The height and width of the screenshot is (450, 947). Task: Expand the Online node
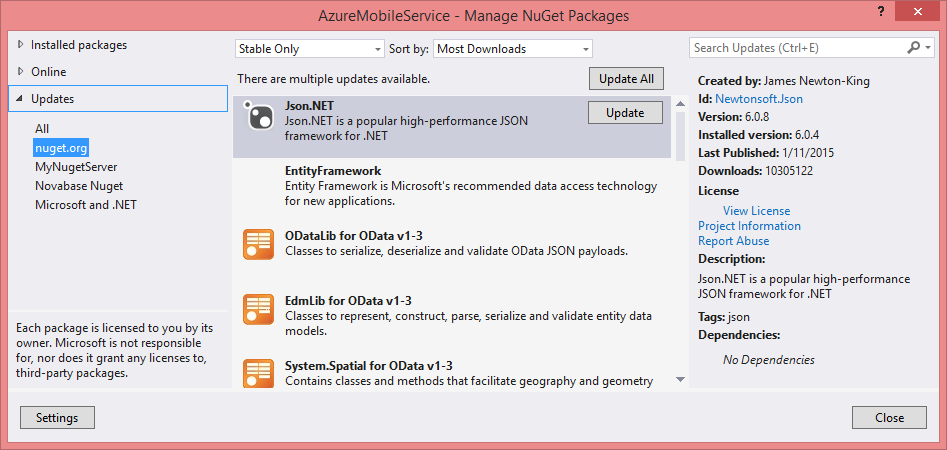22,71
